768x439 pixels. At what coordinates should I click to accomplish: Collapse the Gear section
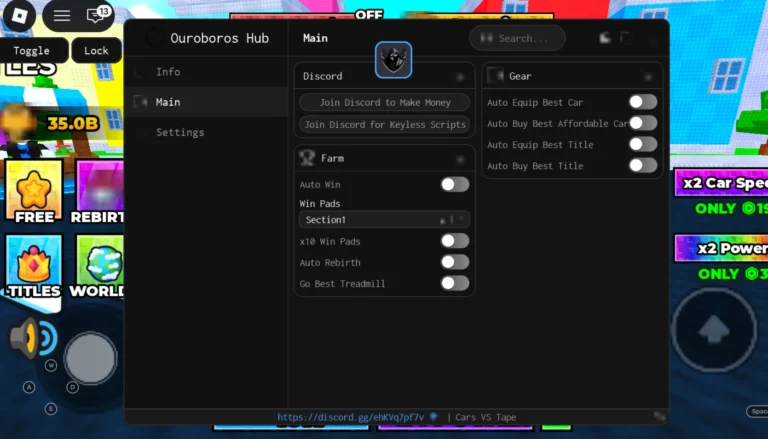coord(648,76)
